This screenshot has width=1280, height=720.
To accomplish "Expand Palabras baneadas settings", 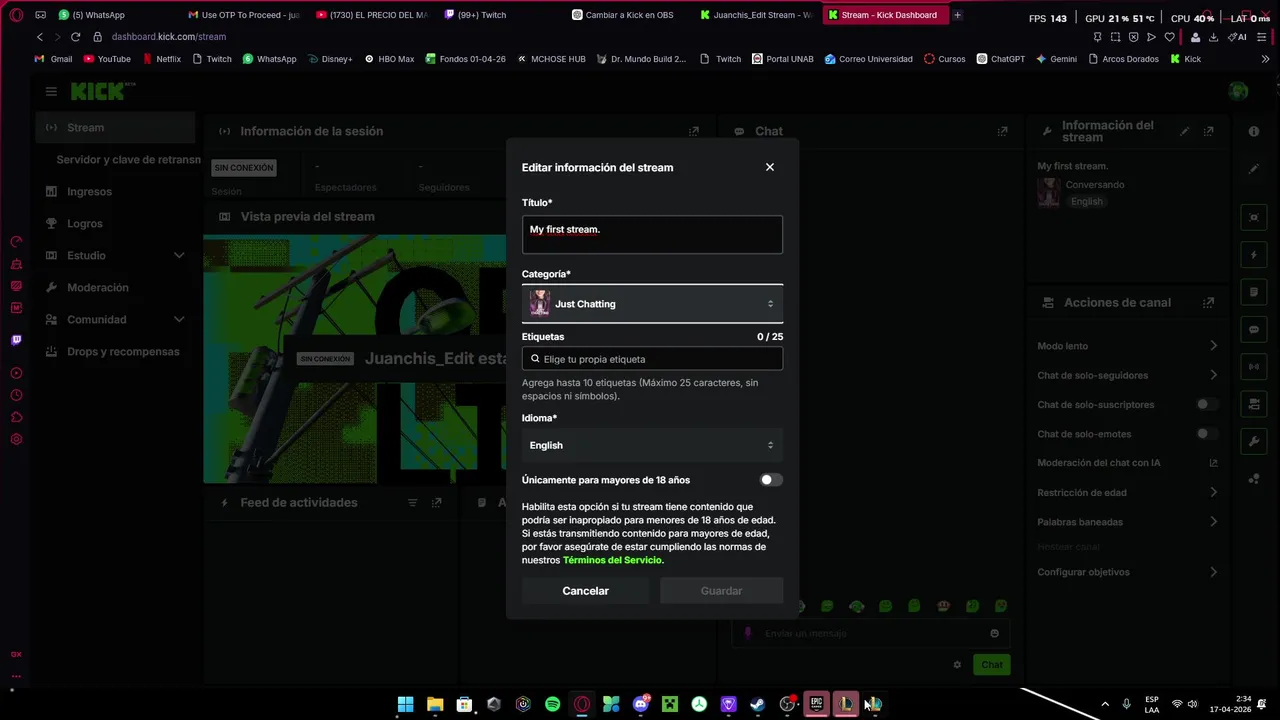I will click(1213, 522).
